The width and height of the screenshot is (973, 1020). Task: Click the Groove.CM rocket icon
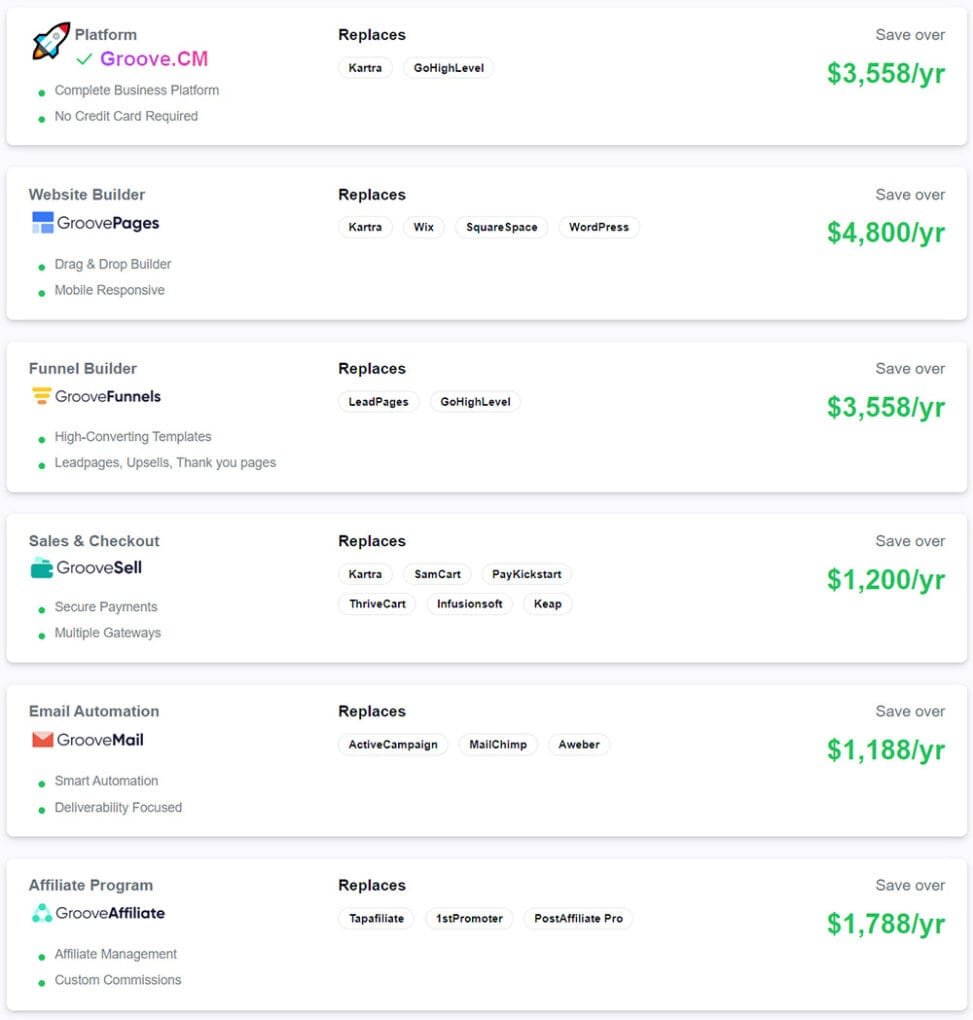click(x=51, y=41)
